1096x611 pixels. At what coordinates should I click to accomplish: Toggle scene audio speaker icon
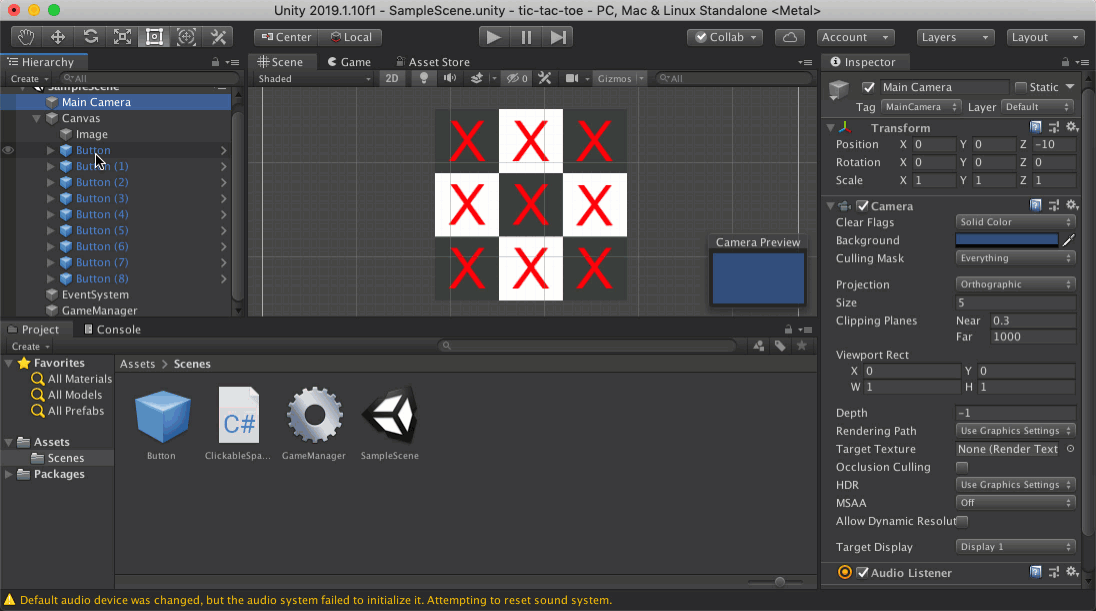(x=449, y=78)
